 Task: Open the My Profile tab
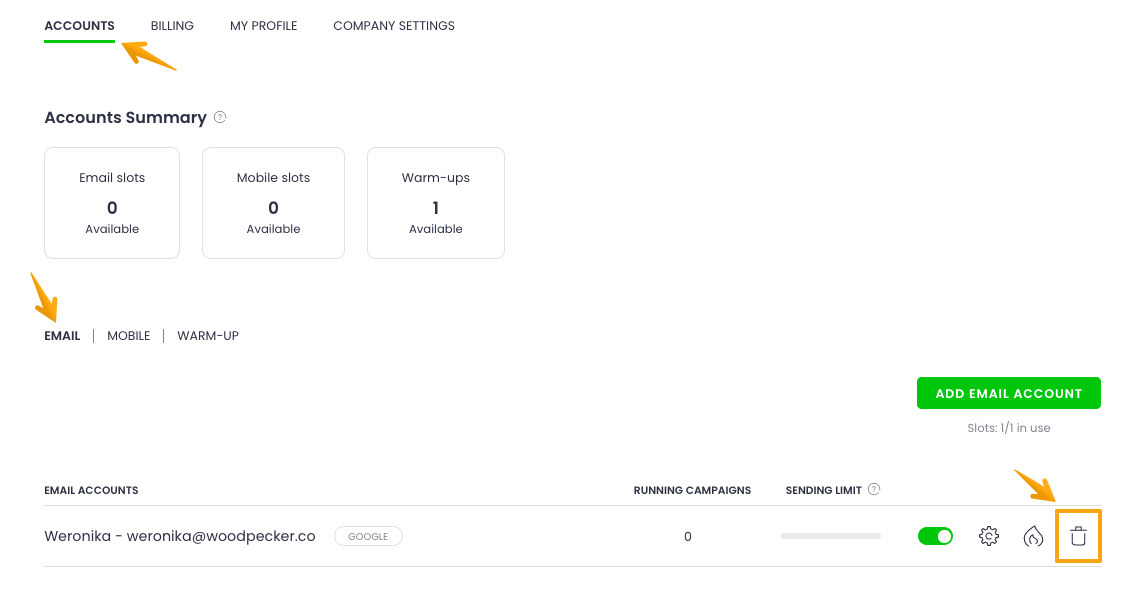[x=263, y=26]
